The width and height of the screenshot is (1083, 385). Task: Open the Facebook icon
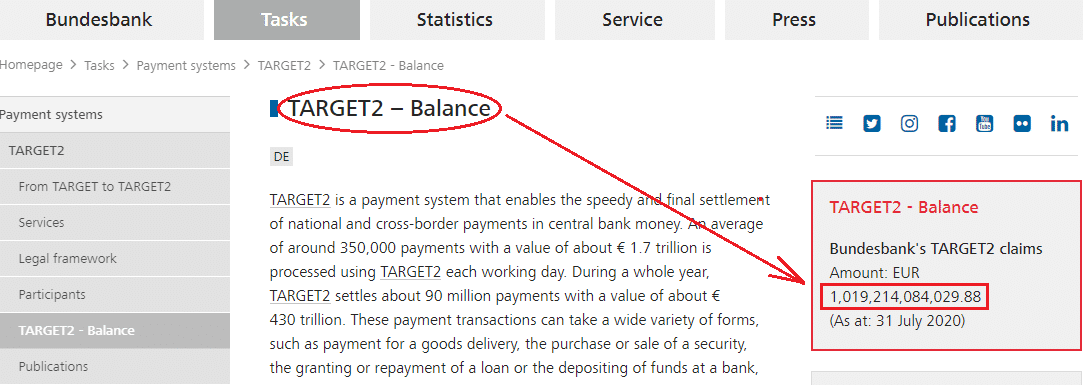click(947, 124)
